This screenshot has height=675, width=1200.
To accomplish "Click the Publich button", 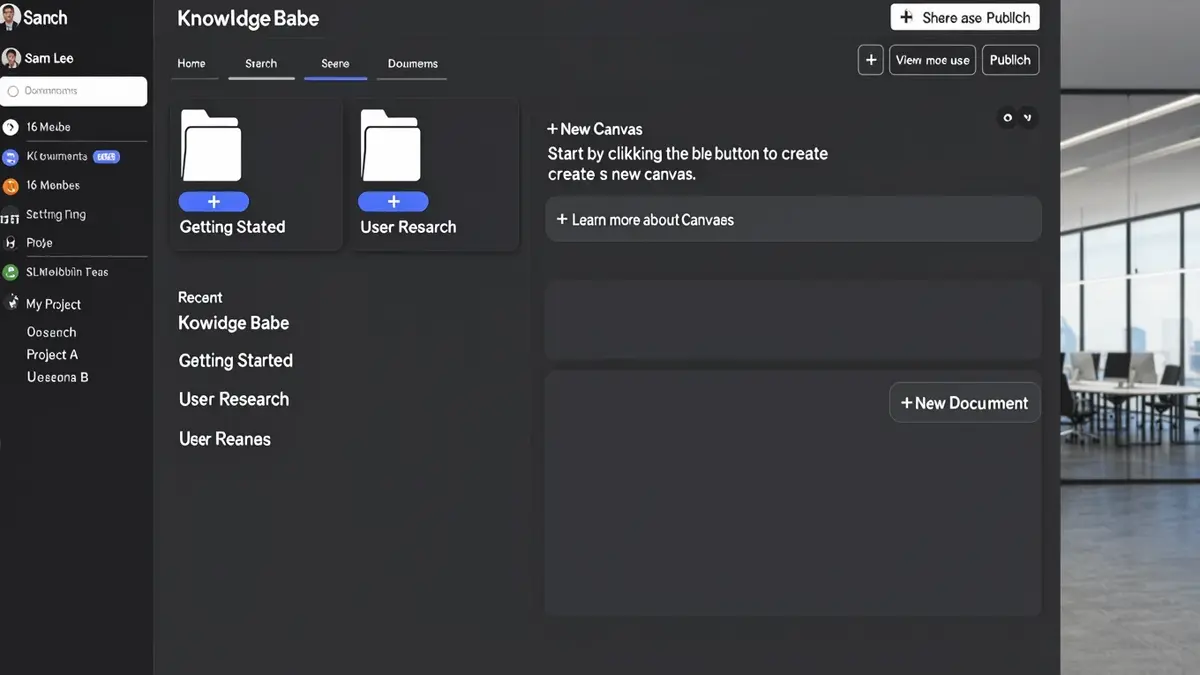I will click(1010, 60).
